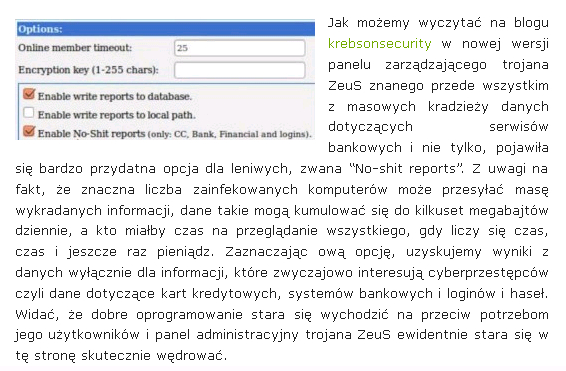Viewport: 566px width, 371px height.
Task: Click the Encryption key (1-255 chars) label
Action: pyautogui.click(x=88, y=70)
